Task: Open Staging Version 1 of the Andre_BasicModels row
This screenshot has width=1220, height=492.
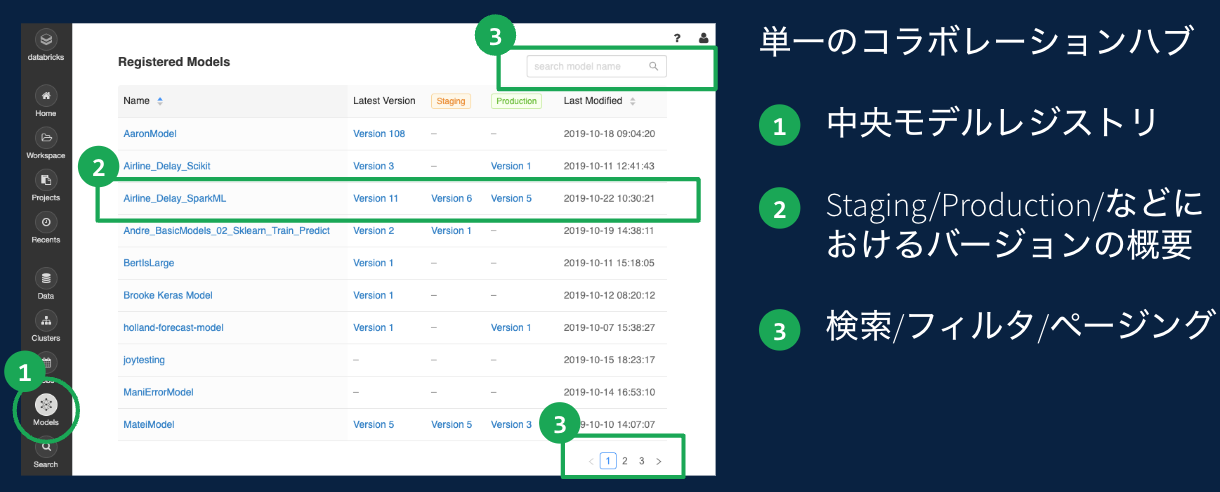Action: [451, 230]
